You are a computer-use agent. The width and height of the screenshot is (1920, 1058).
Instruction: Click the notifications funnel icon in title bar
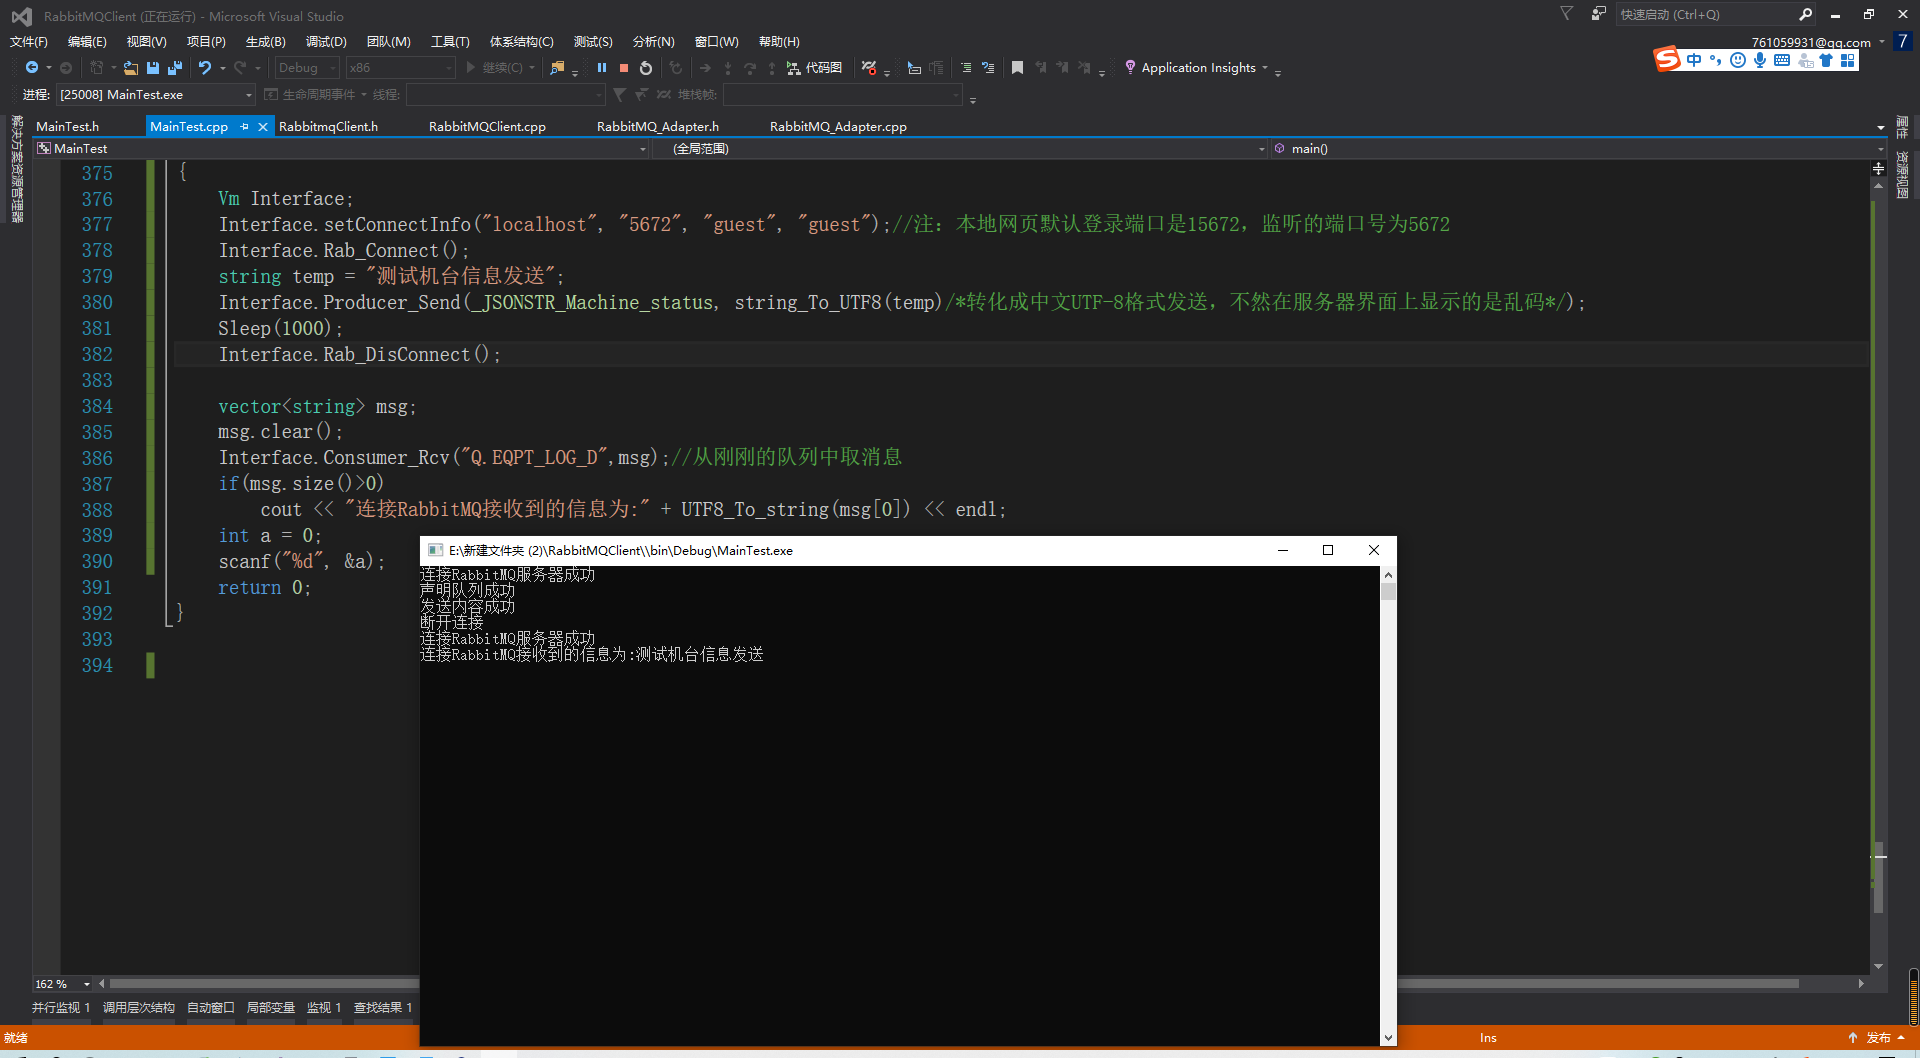pos(1567,14)
